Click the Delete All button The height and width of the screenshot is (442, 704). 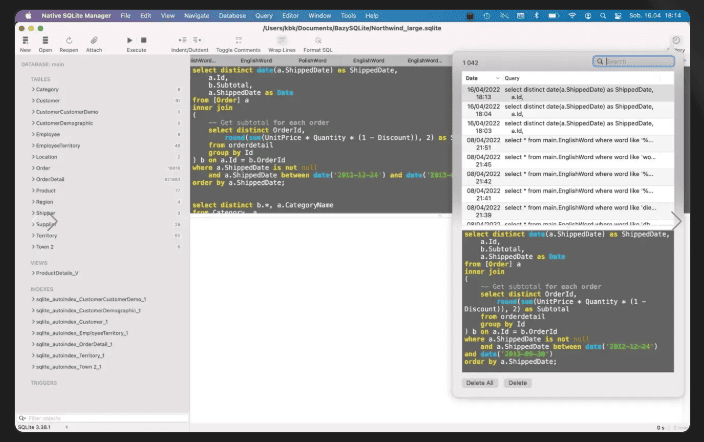[480, 383]
